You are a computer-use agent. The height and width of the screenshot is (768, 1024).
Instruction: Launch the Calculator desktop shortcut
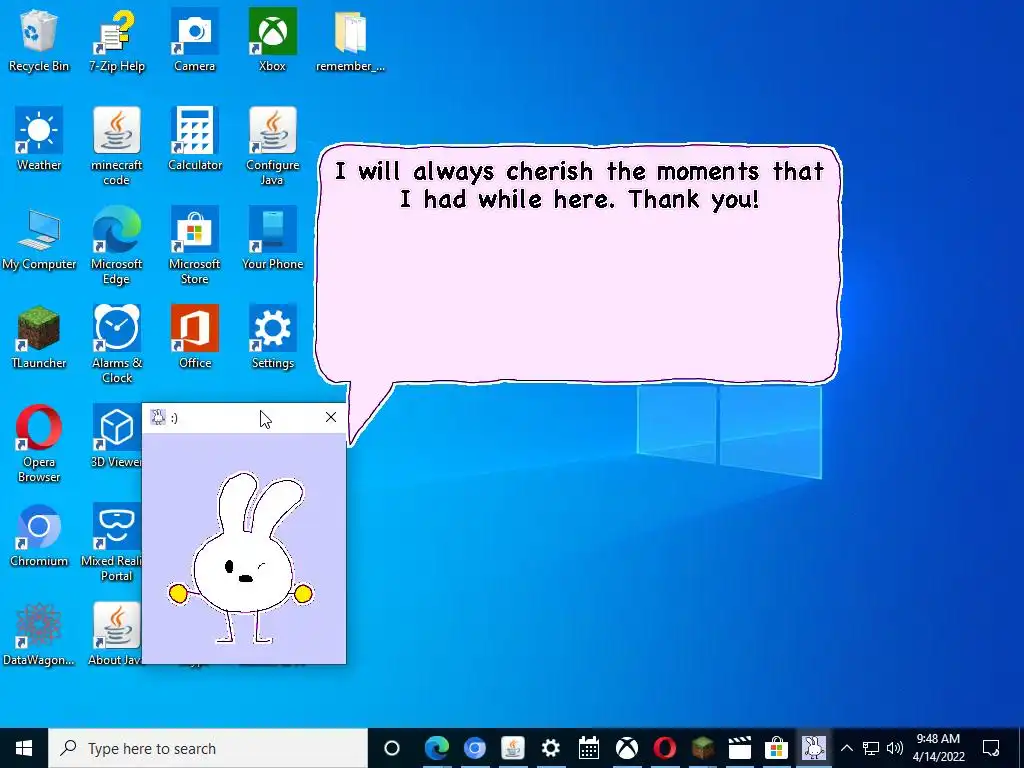click(195, 138)
